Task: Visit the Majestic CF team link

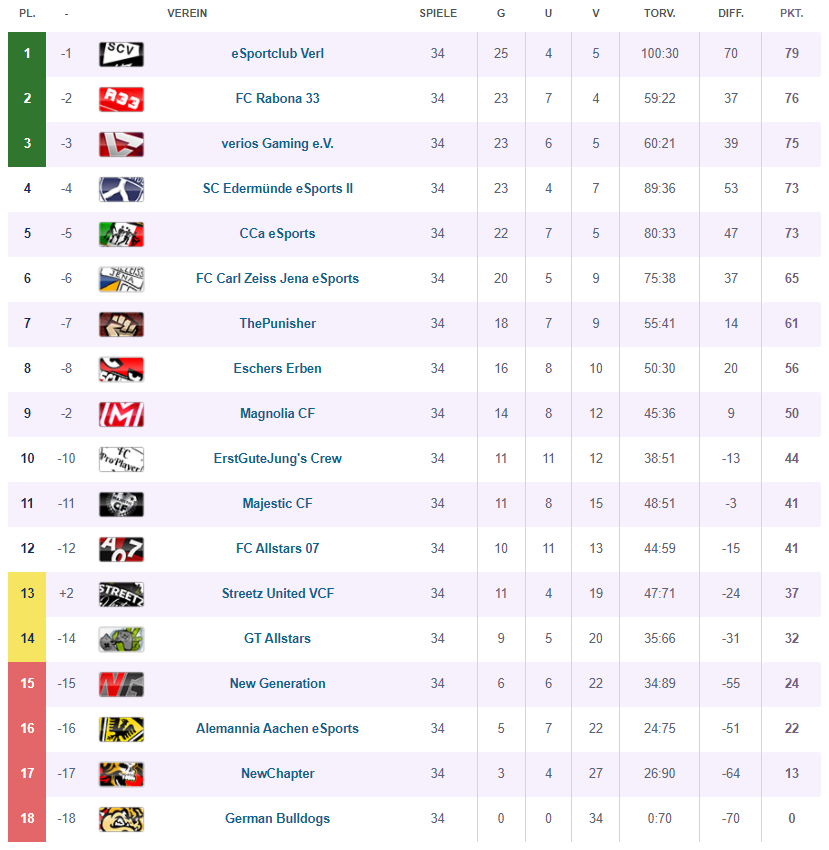Action: [x=278, y=504]
